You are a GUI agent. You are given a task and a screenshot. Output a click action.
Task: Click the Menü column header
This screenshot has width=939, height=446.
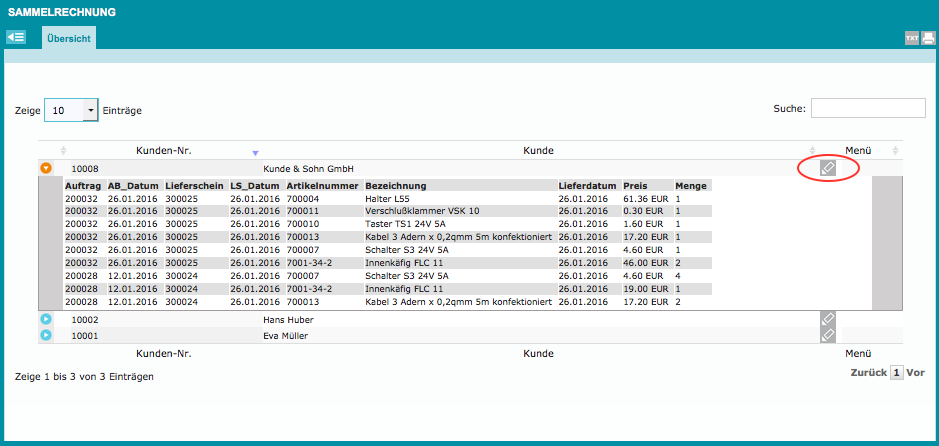pos(857,151)
